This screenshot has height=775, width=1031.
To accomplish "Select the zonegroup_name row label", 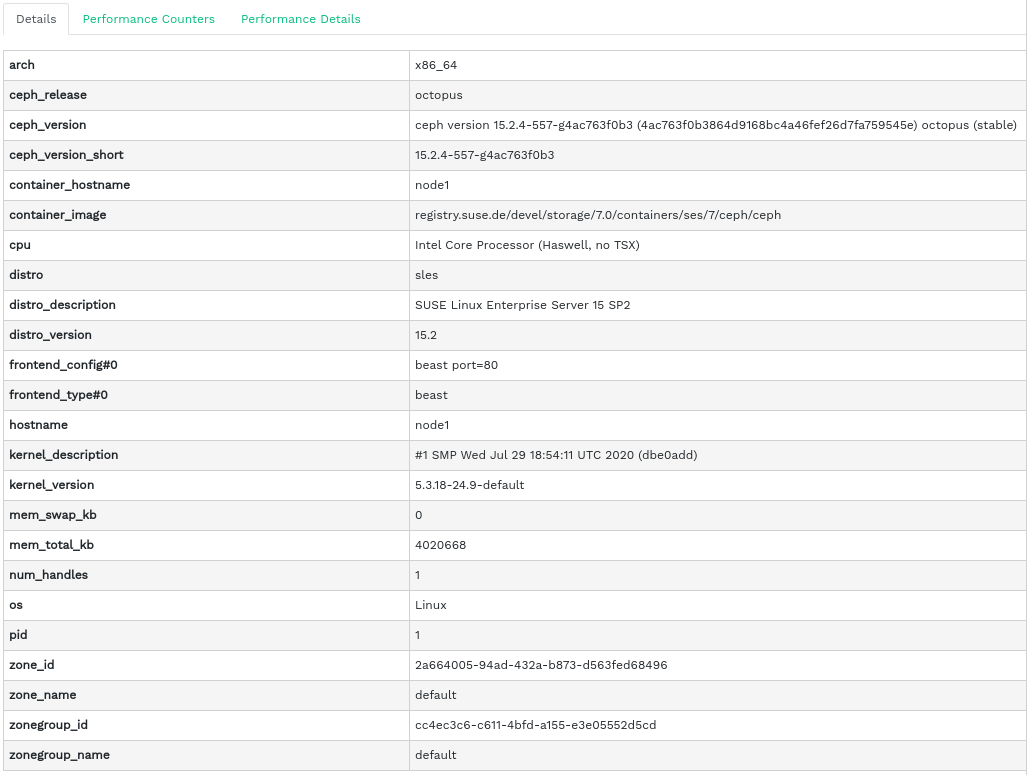I will tap(59, 755).
